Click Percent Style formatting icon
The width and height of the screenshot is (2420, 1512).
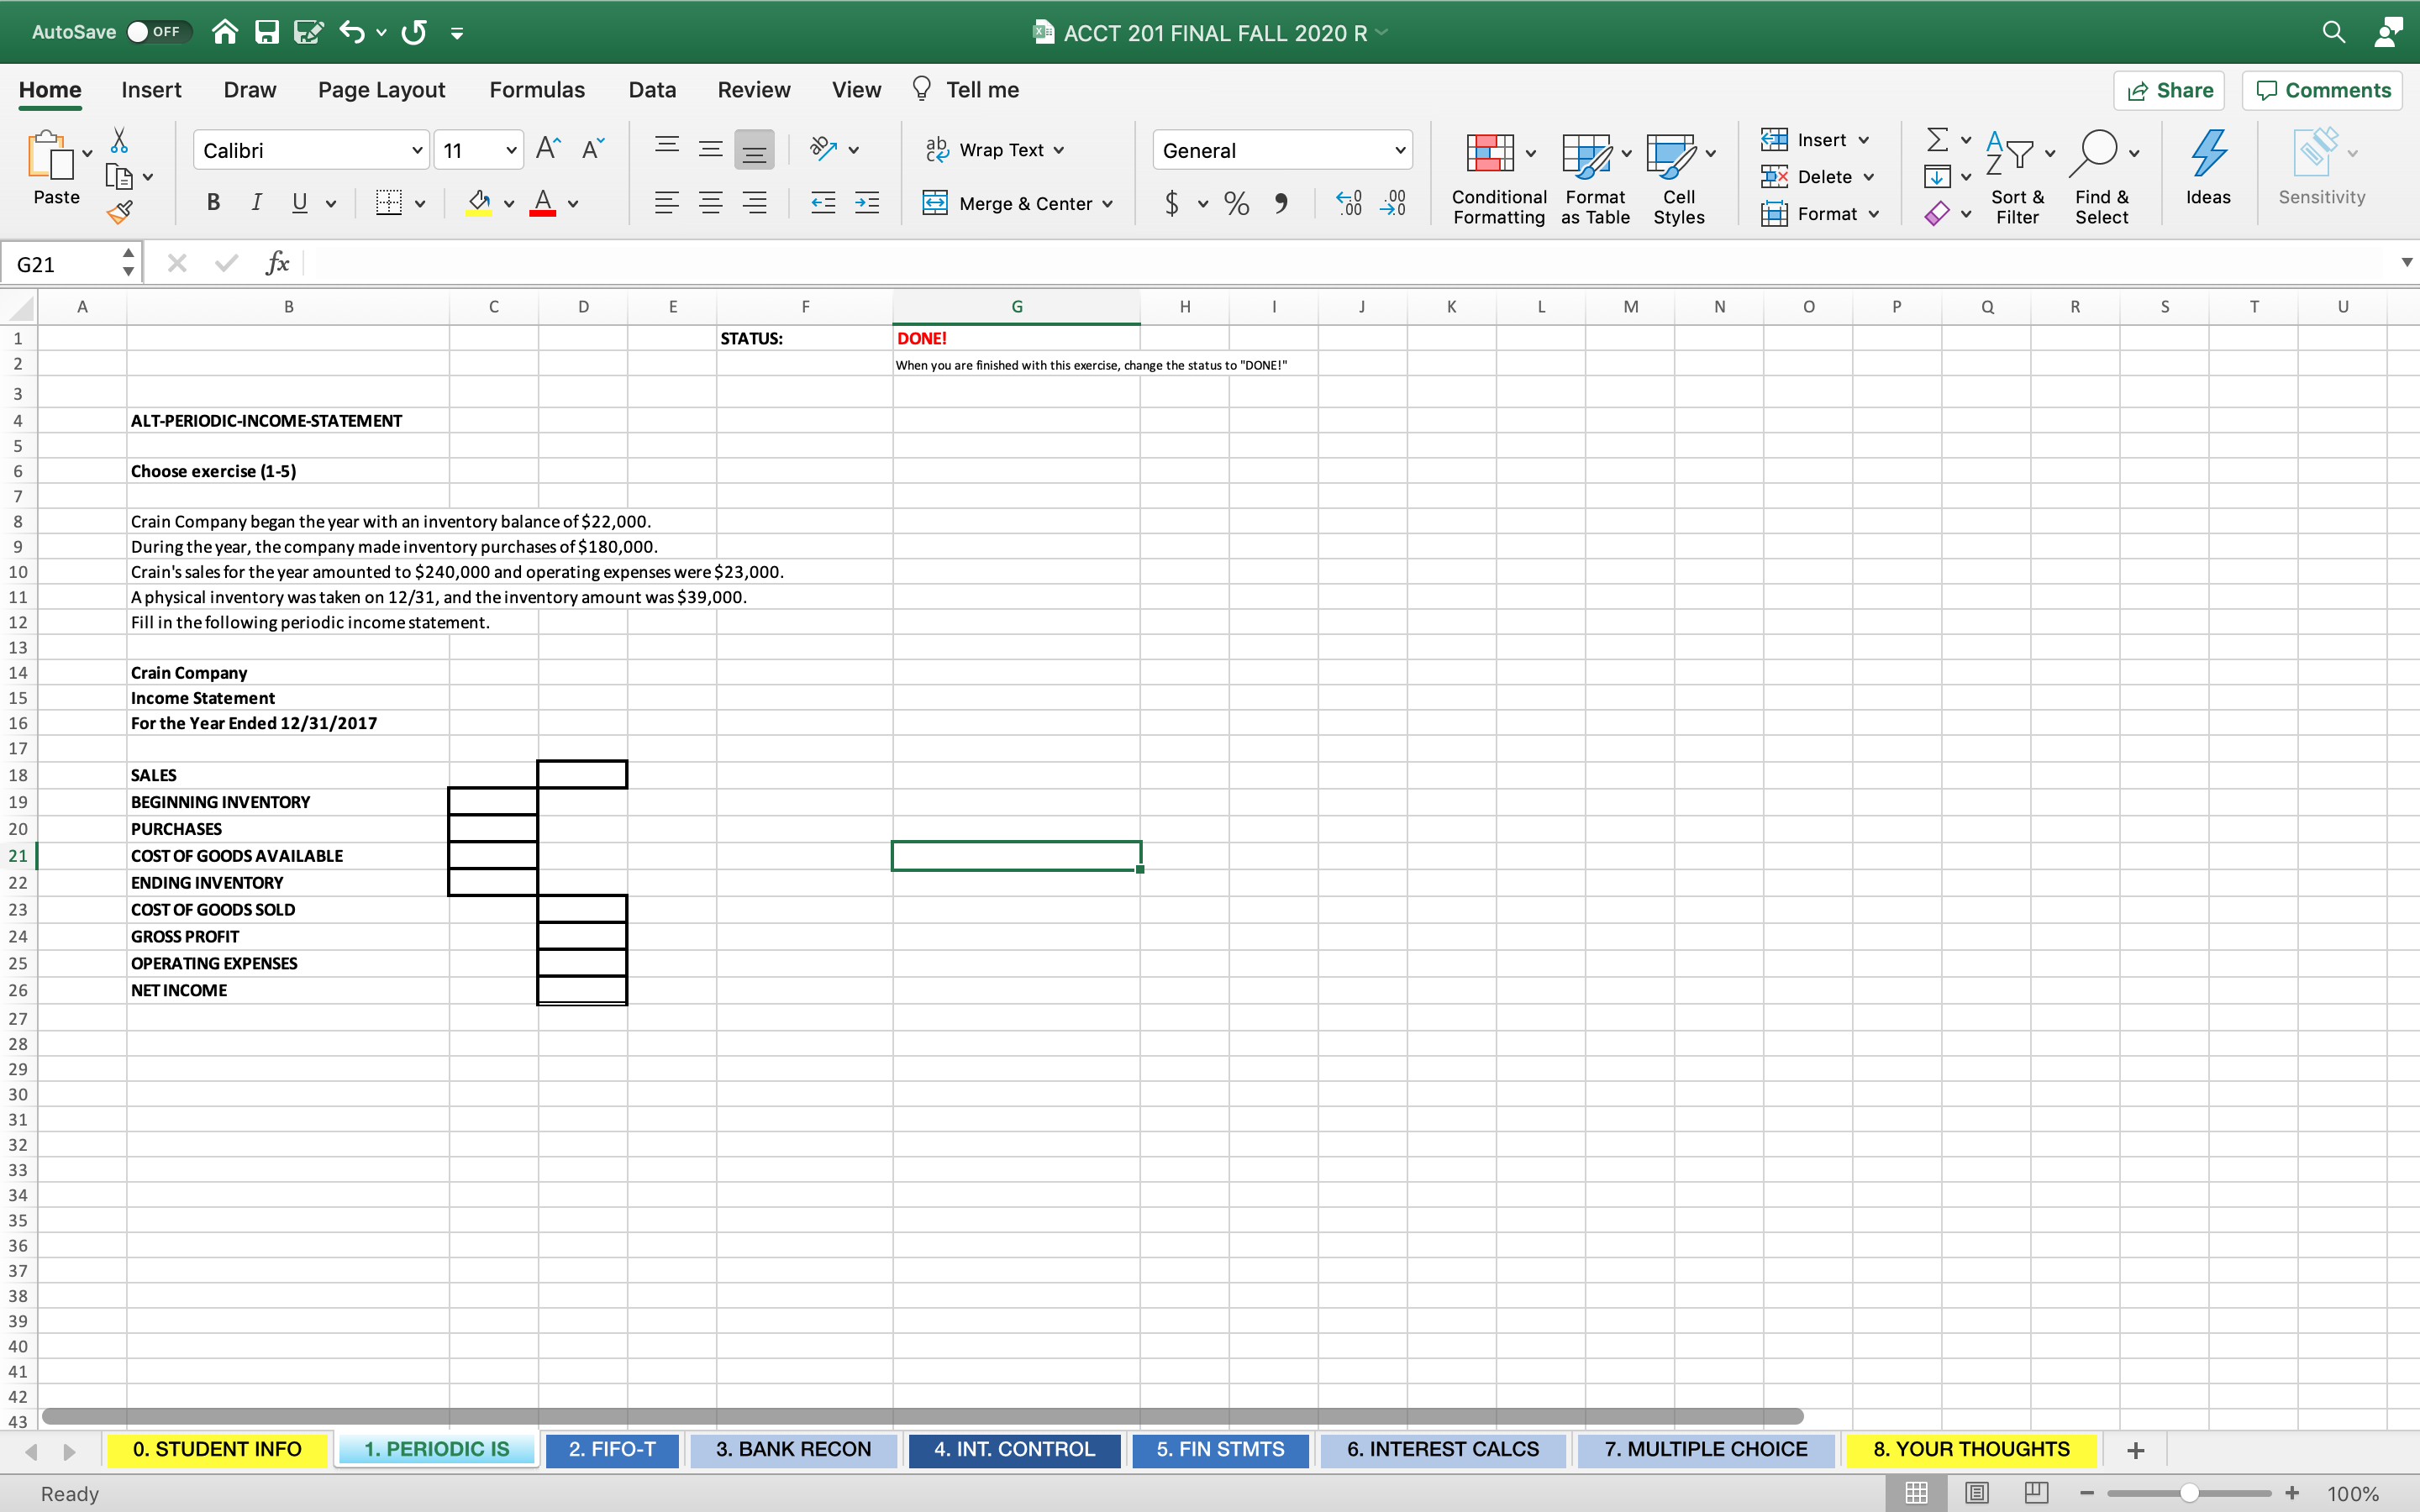[1236, 203]
